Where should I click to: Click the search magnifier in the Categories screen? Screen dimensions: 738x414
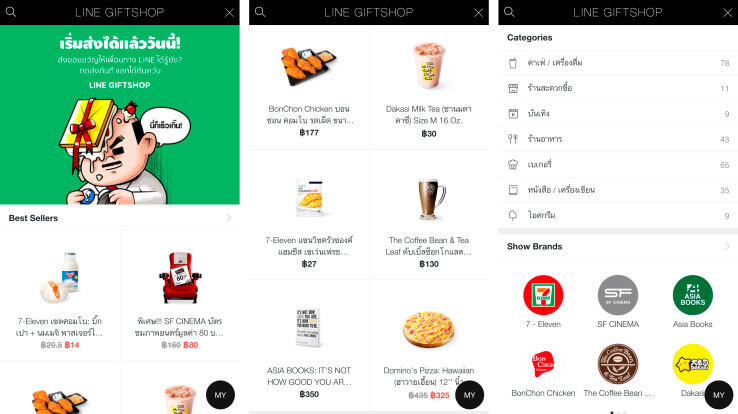click(x=509, y=12)
